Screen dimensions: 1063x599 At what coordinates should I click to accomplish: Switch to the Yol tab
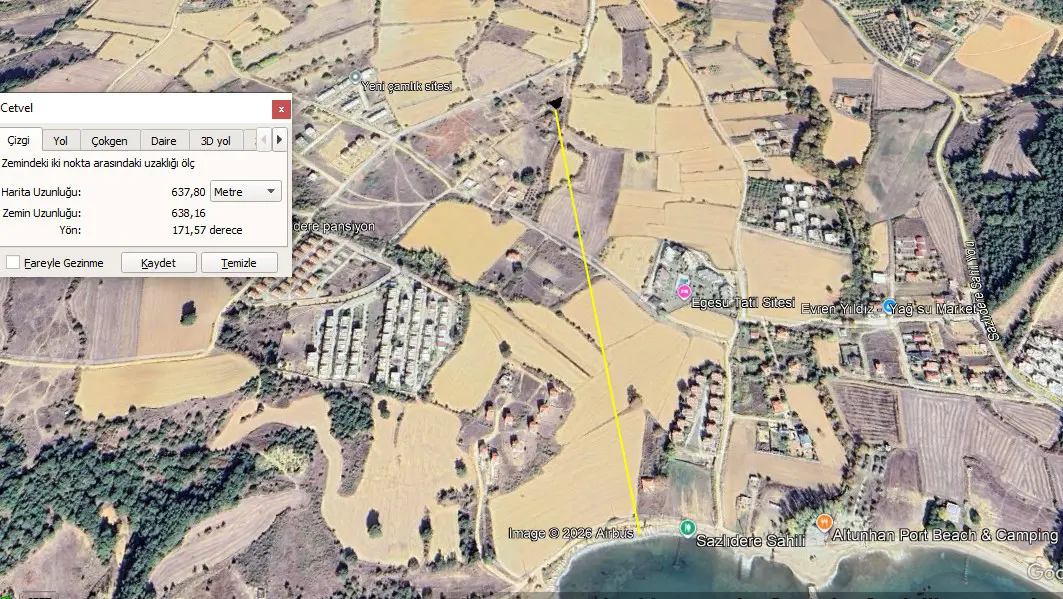click(60, 141)
